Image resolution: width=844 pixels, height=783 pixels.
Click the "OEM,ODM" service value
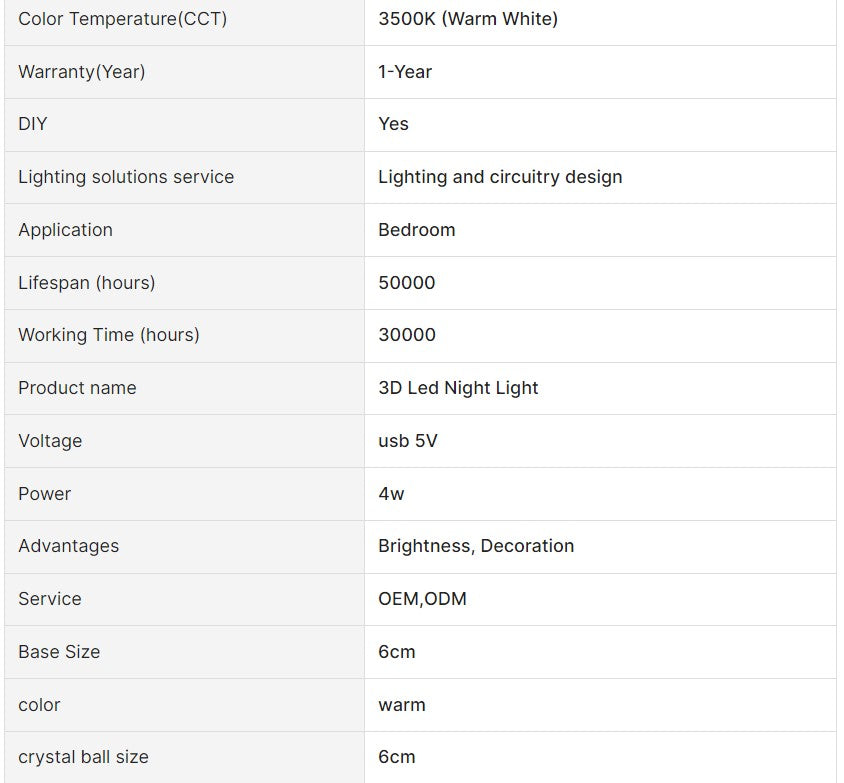(422, 599)
